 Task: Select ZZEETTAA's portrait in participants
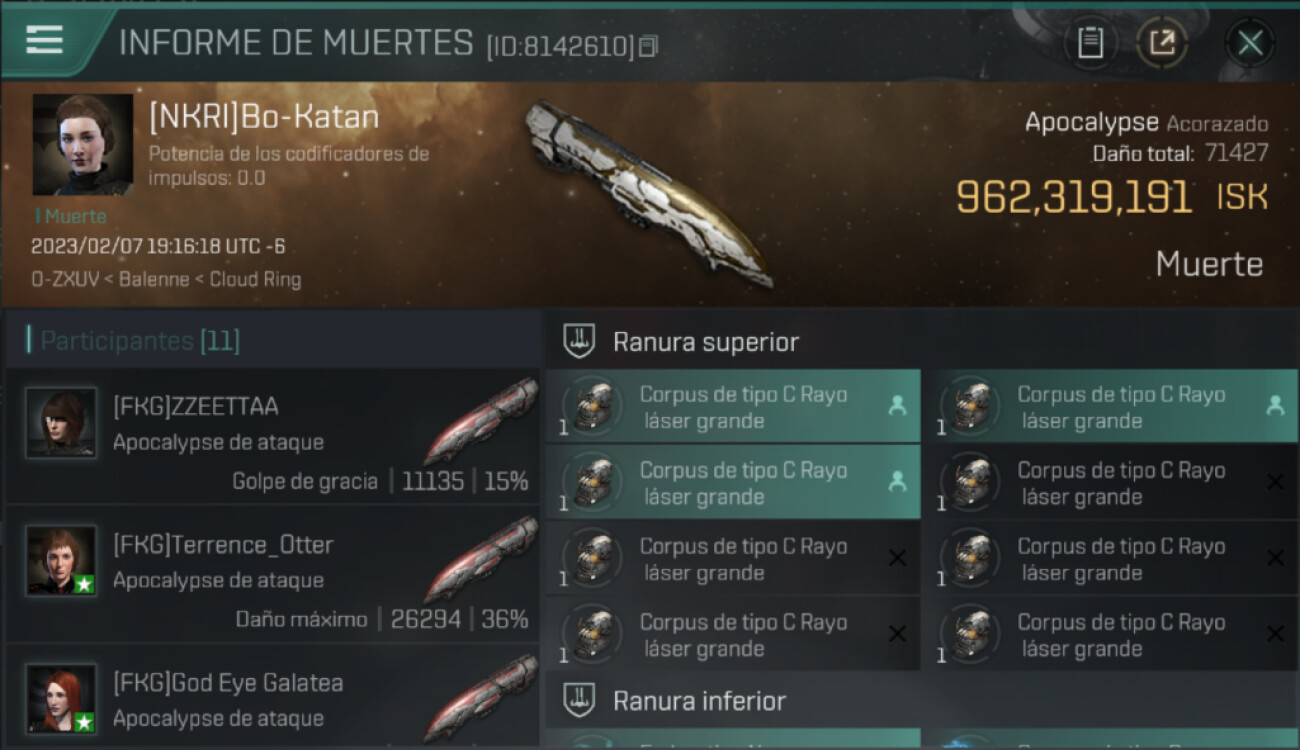click(x=61, y=423)
